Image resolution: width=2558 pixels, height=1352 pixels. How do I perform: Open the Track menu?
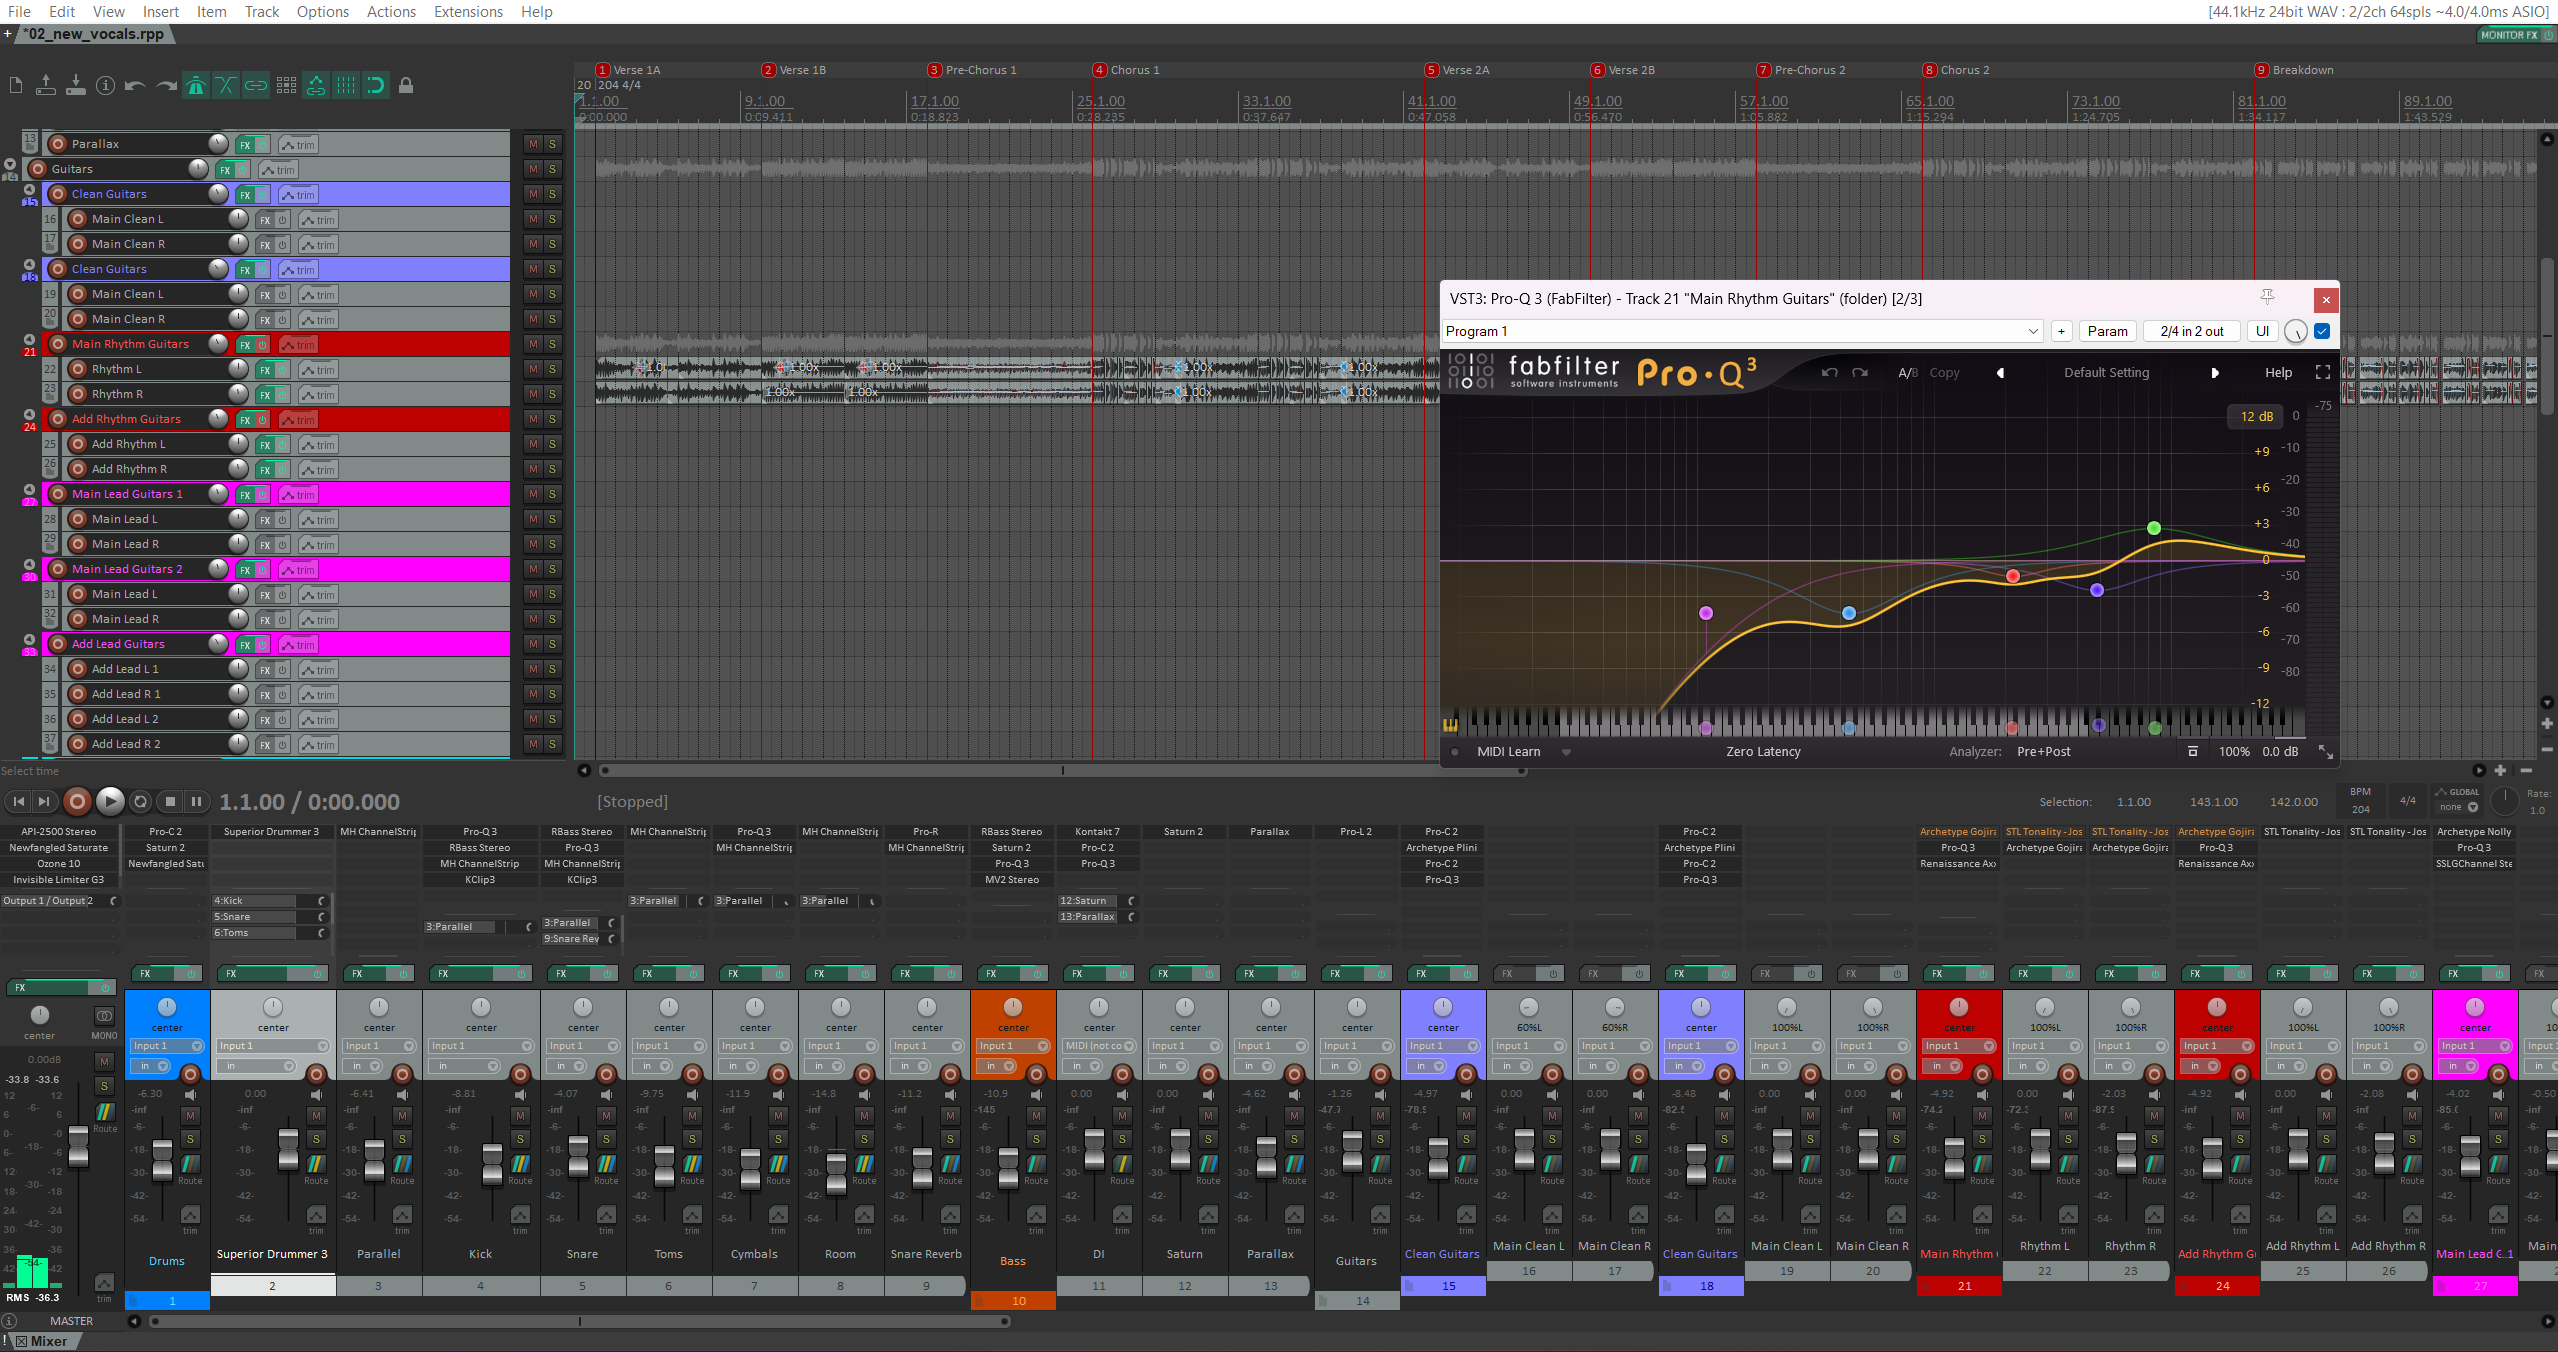click(261, 11)
